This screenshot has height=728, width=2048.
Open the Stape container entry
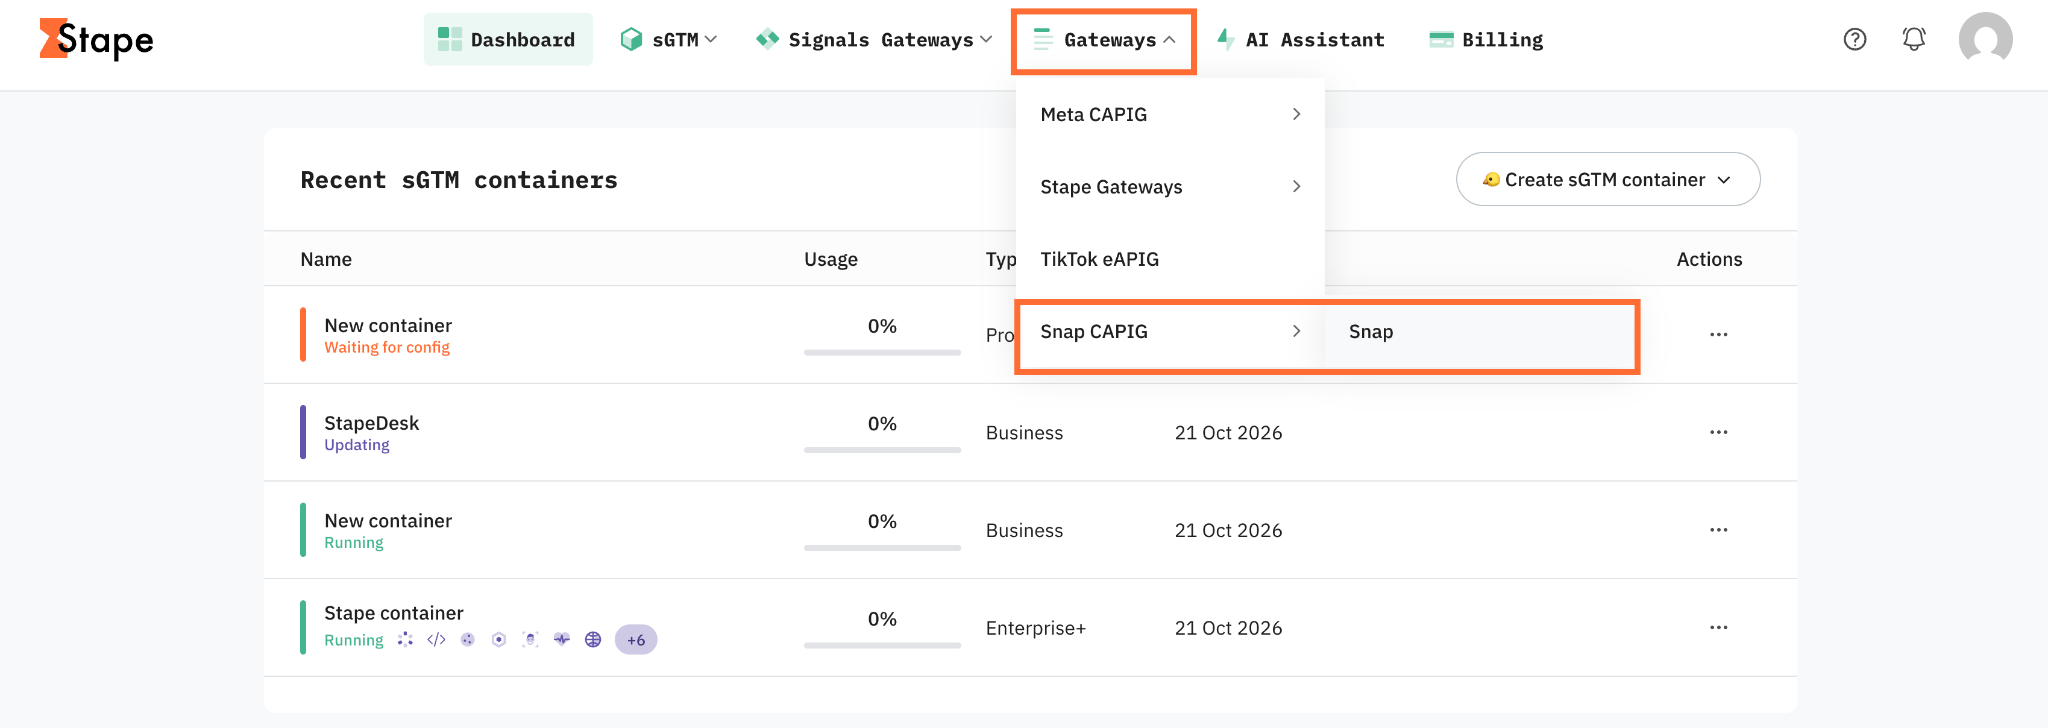point(394,613)
